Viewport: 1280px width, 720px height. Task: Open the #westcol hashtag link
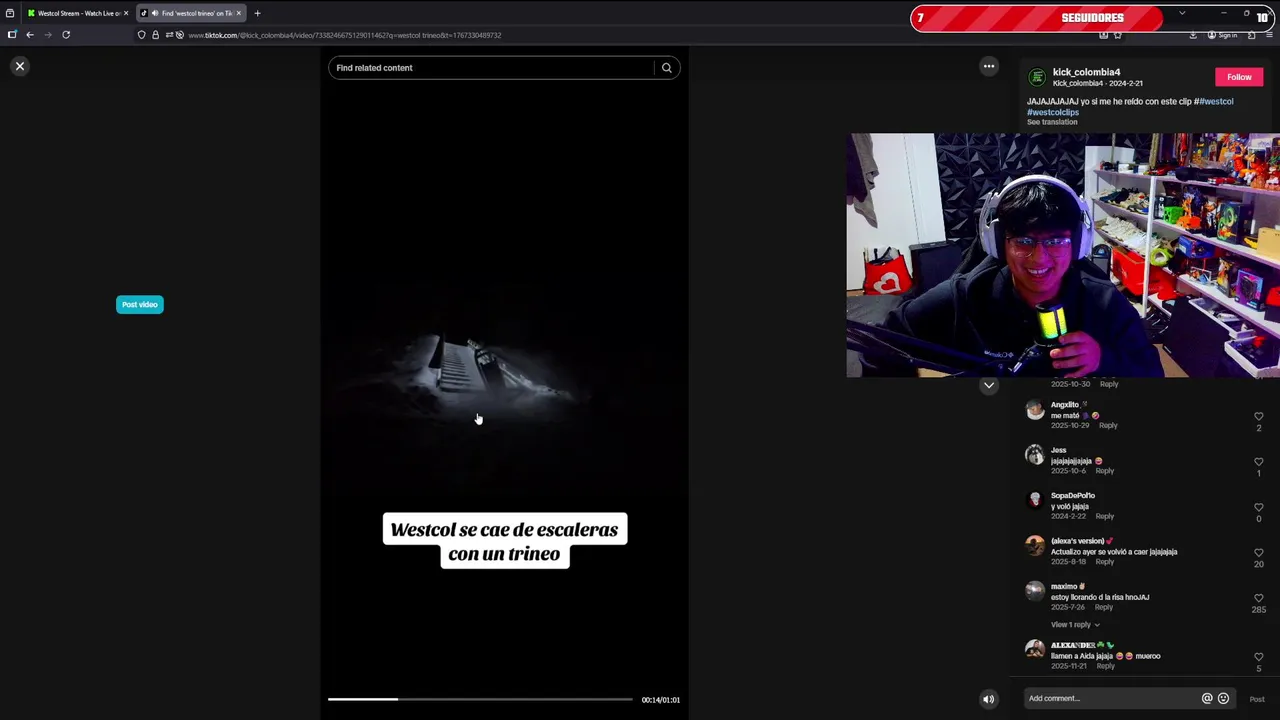(1215, 101)
